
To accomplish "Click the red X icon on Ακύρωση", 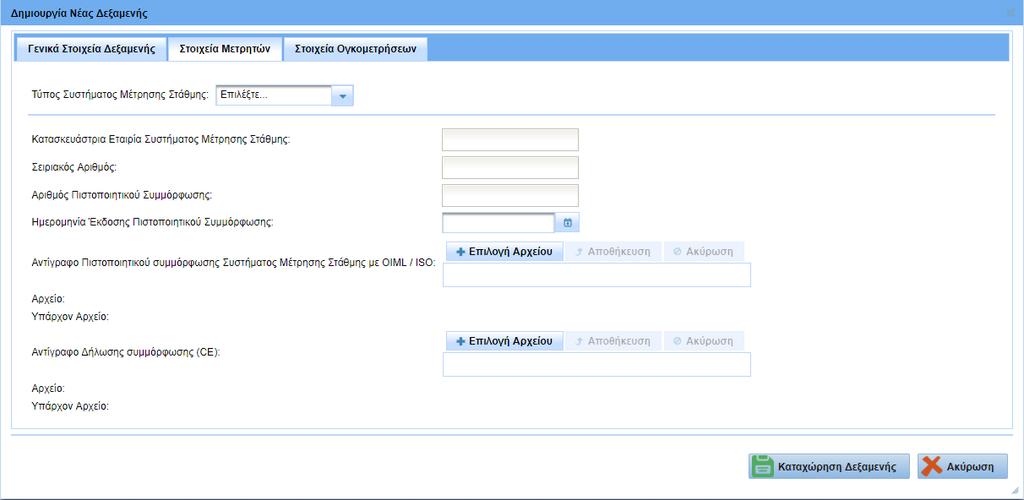I will pyautogui.click(x=931, y=467).
